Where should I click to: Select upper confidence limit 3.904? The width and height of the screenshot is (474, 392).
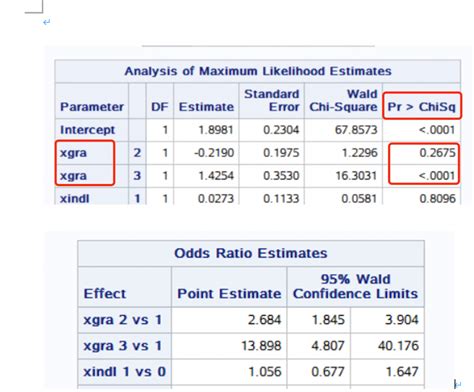[x=402, y=320]
